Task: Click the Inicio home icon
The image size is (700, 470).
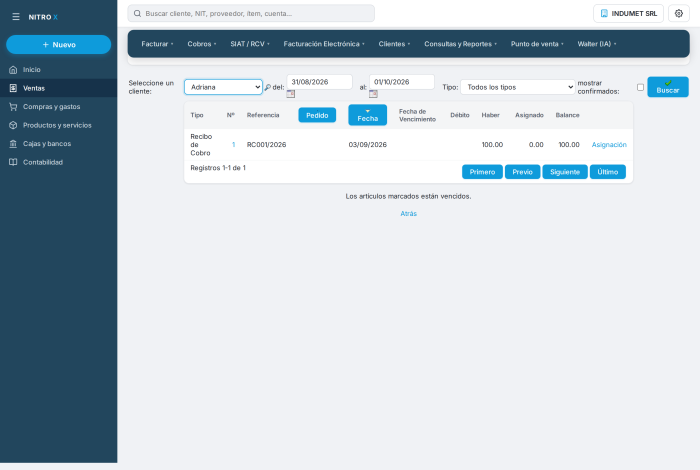Action: pyautogui.click(x=13, y=70)
